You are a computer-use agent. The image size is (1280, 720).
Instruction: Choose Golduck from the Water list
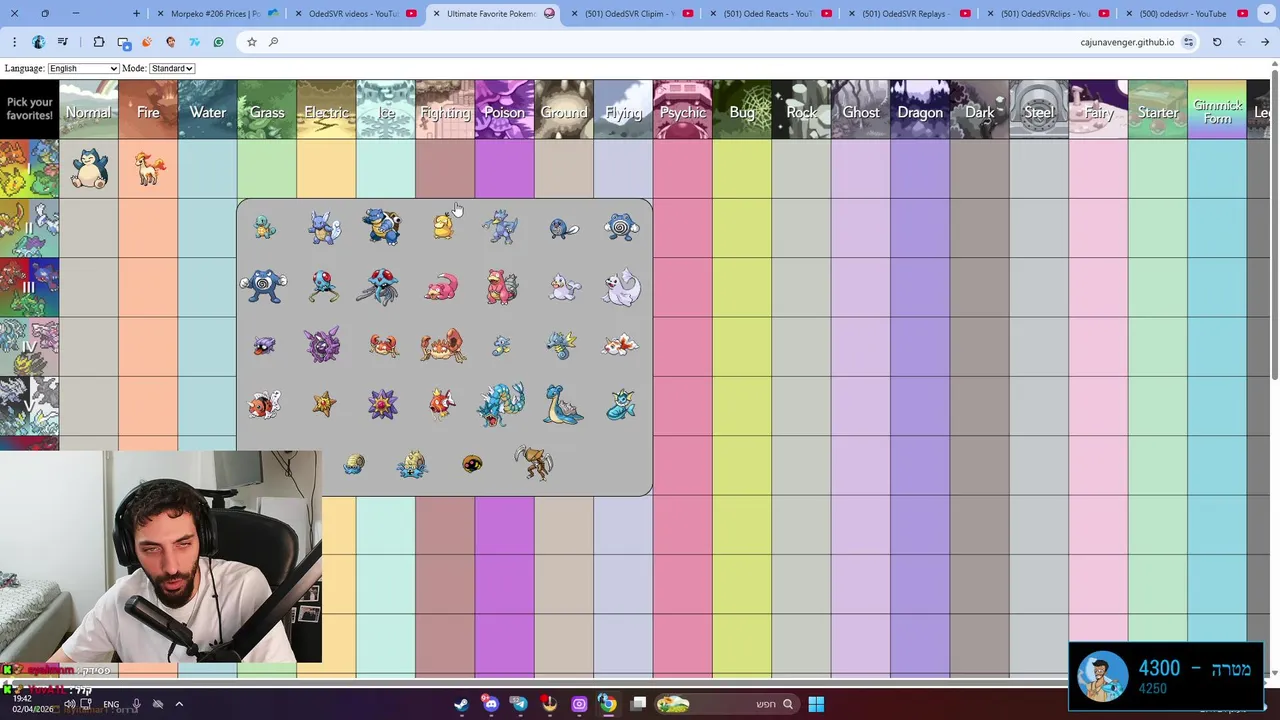tap(501, 227)
